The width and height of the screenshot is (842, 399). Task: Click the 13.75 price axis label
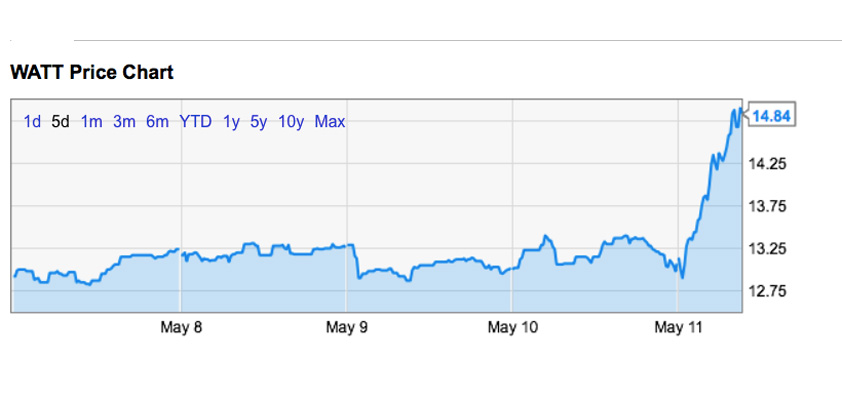click(x=767, y=206)
